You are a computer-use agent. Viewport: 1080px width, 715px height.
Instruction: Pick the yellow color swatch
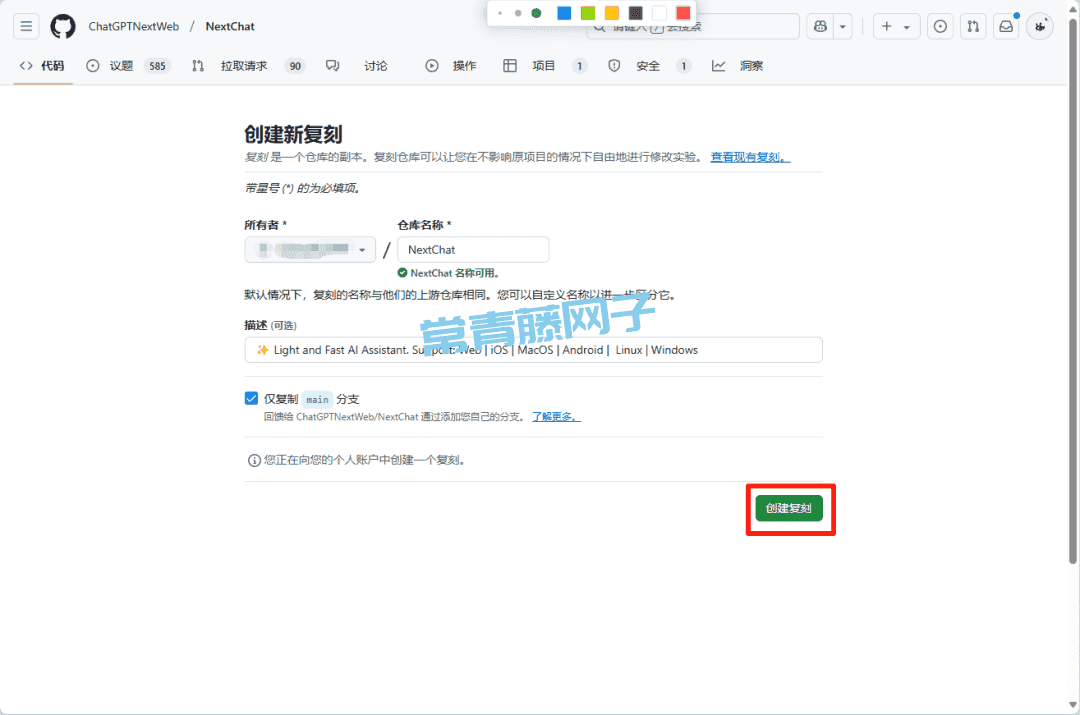point(612,13)
